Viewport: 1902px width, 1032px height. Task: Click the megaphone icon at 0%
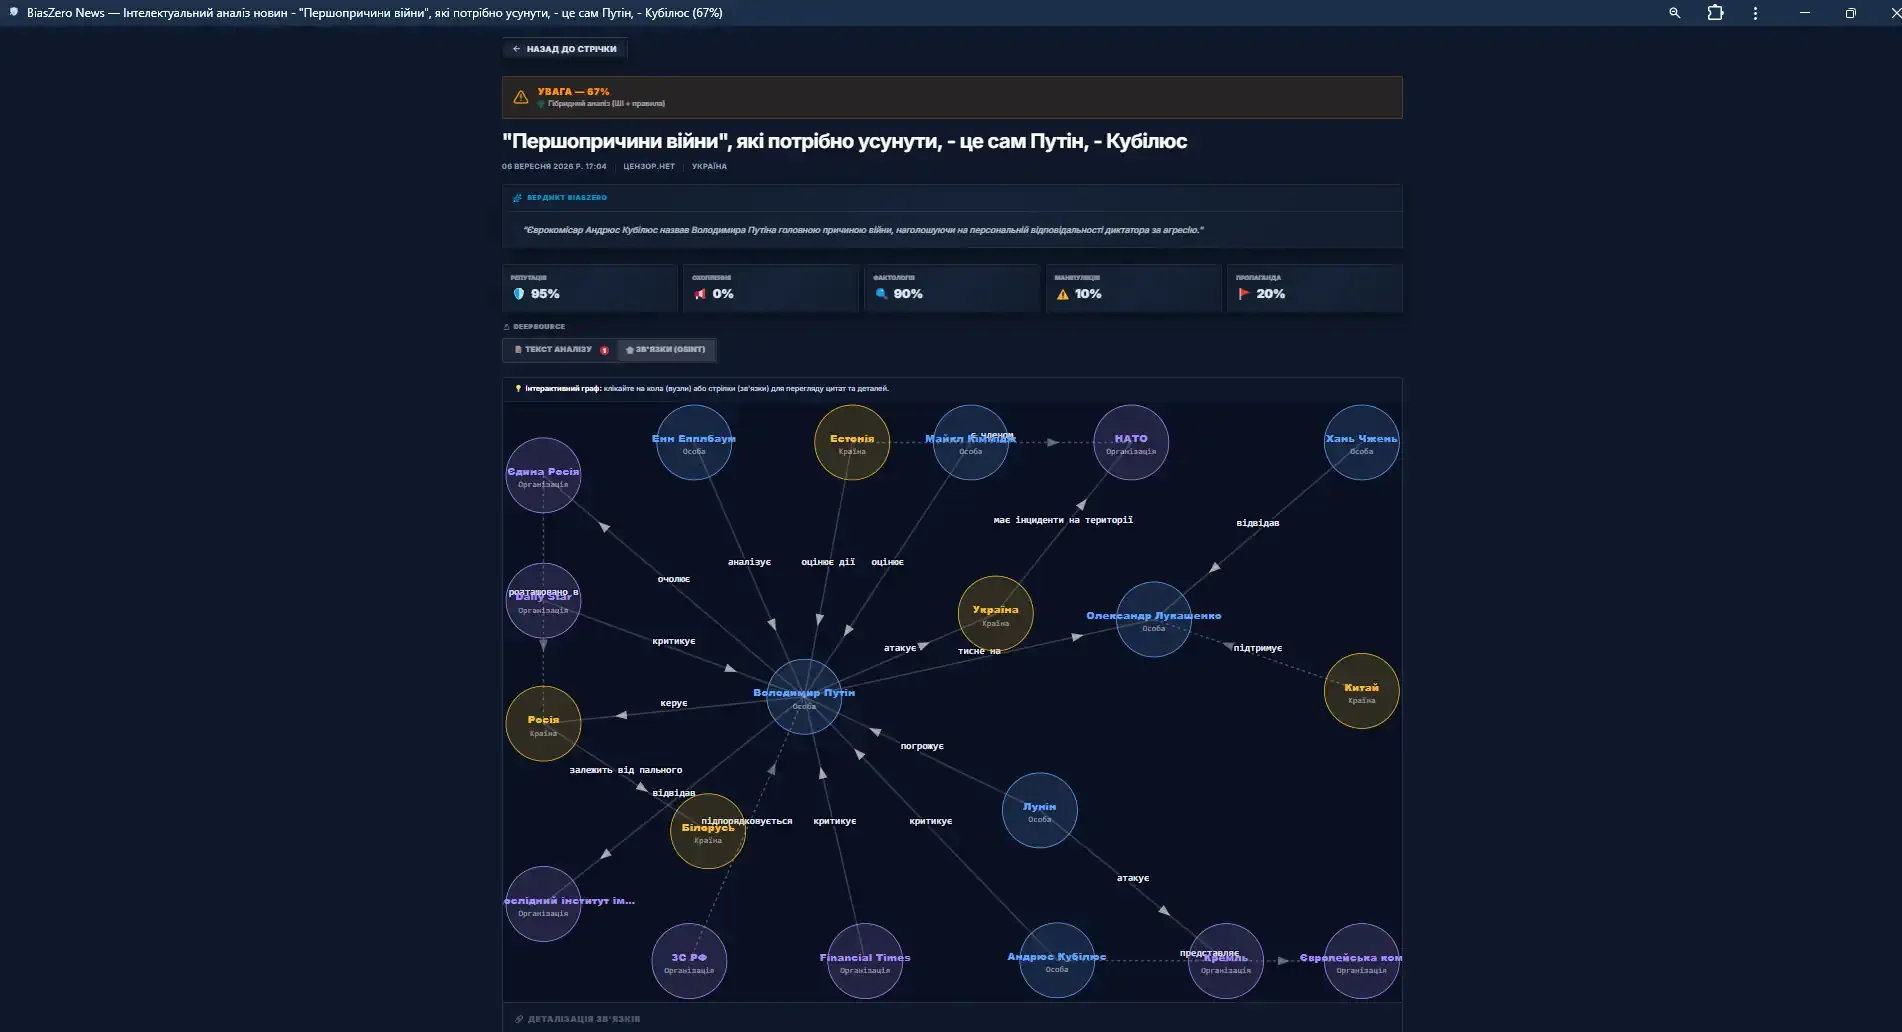[x=700, y=294]
